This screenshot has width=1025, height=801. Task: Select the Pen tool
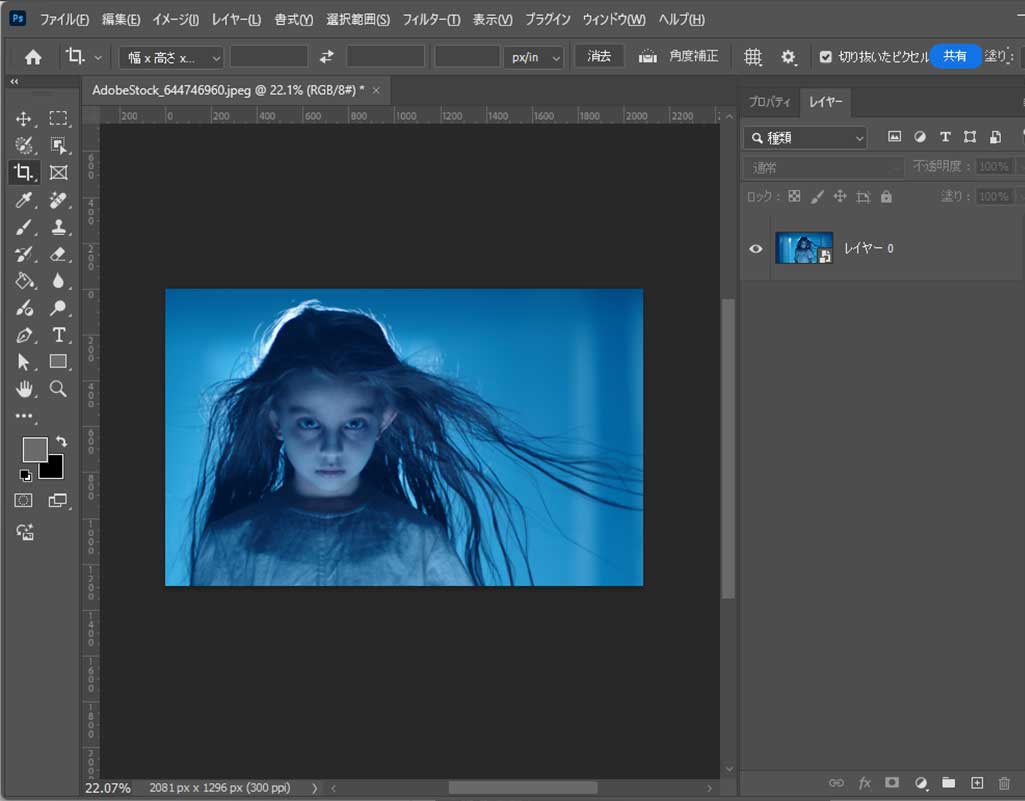pyautogui.click(x=23, y=335)
